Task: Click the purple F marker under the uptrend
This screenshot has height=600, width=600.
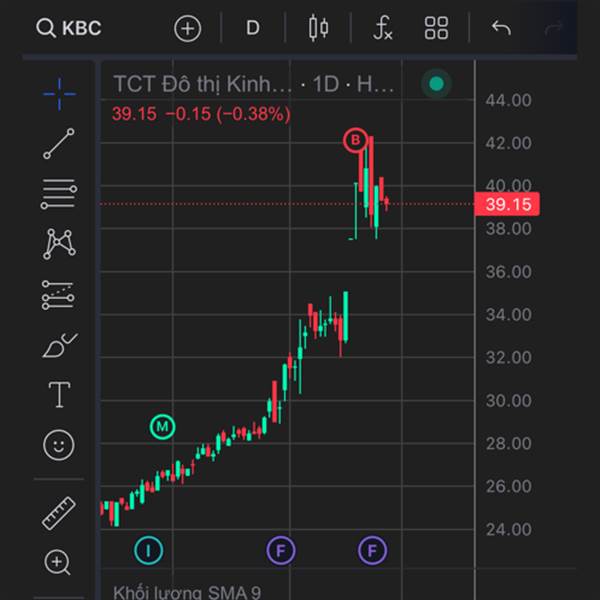Action: pos(281,551)
